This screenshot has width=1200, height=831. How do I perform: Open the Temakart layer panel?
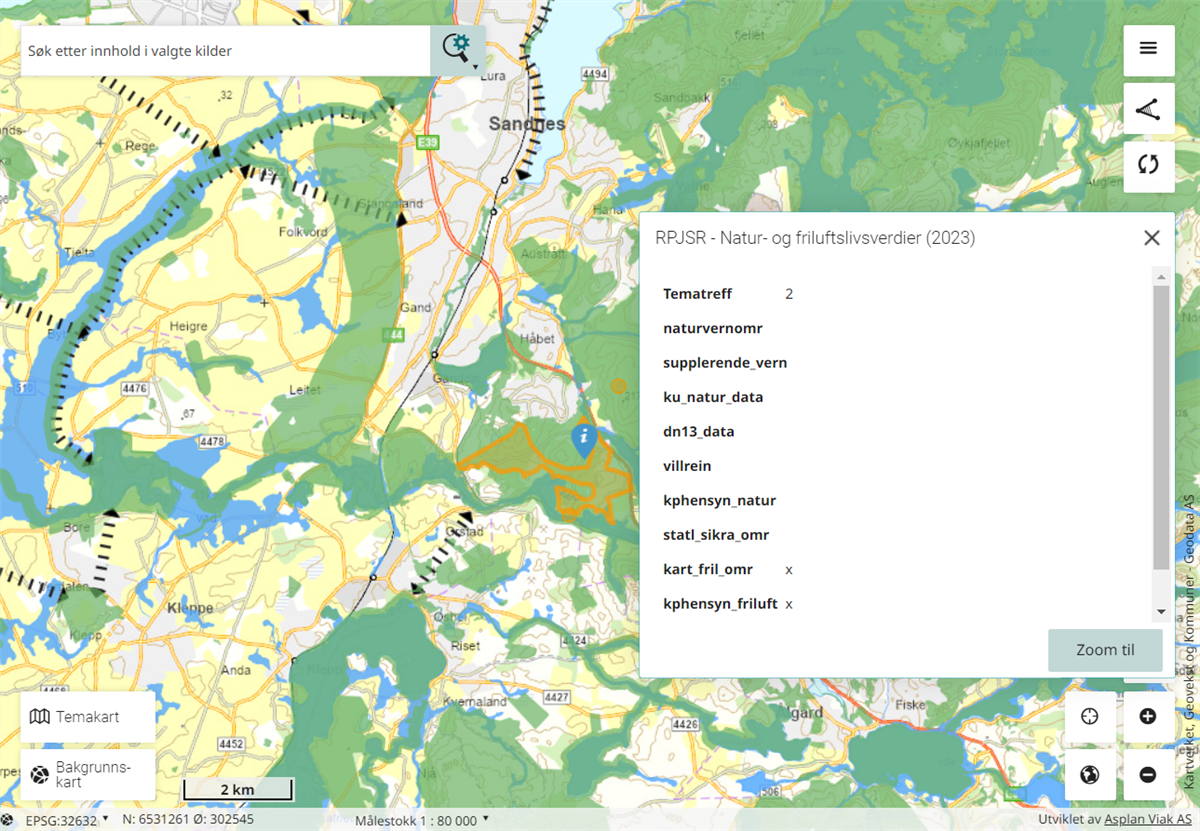87,717
